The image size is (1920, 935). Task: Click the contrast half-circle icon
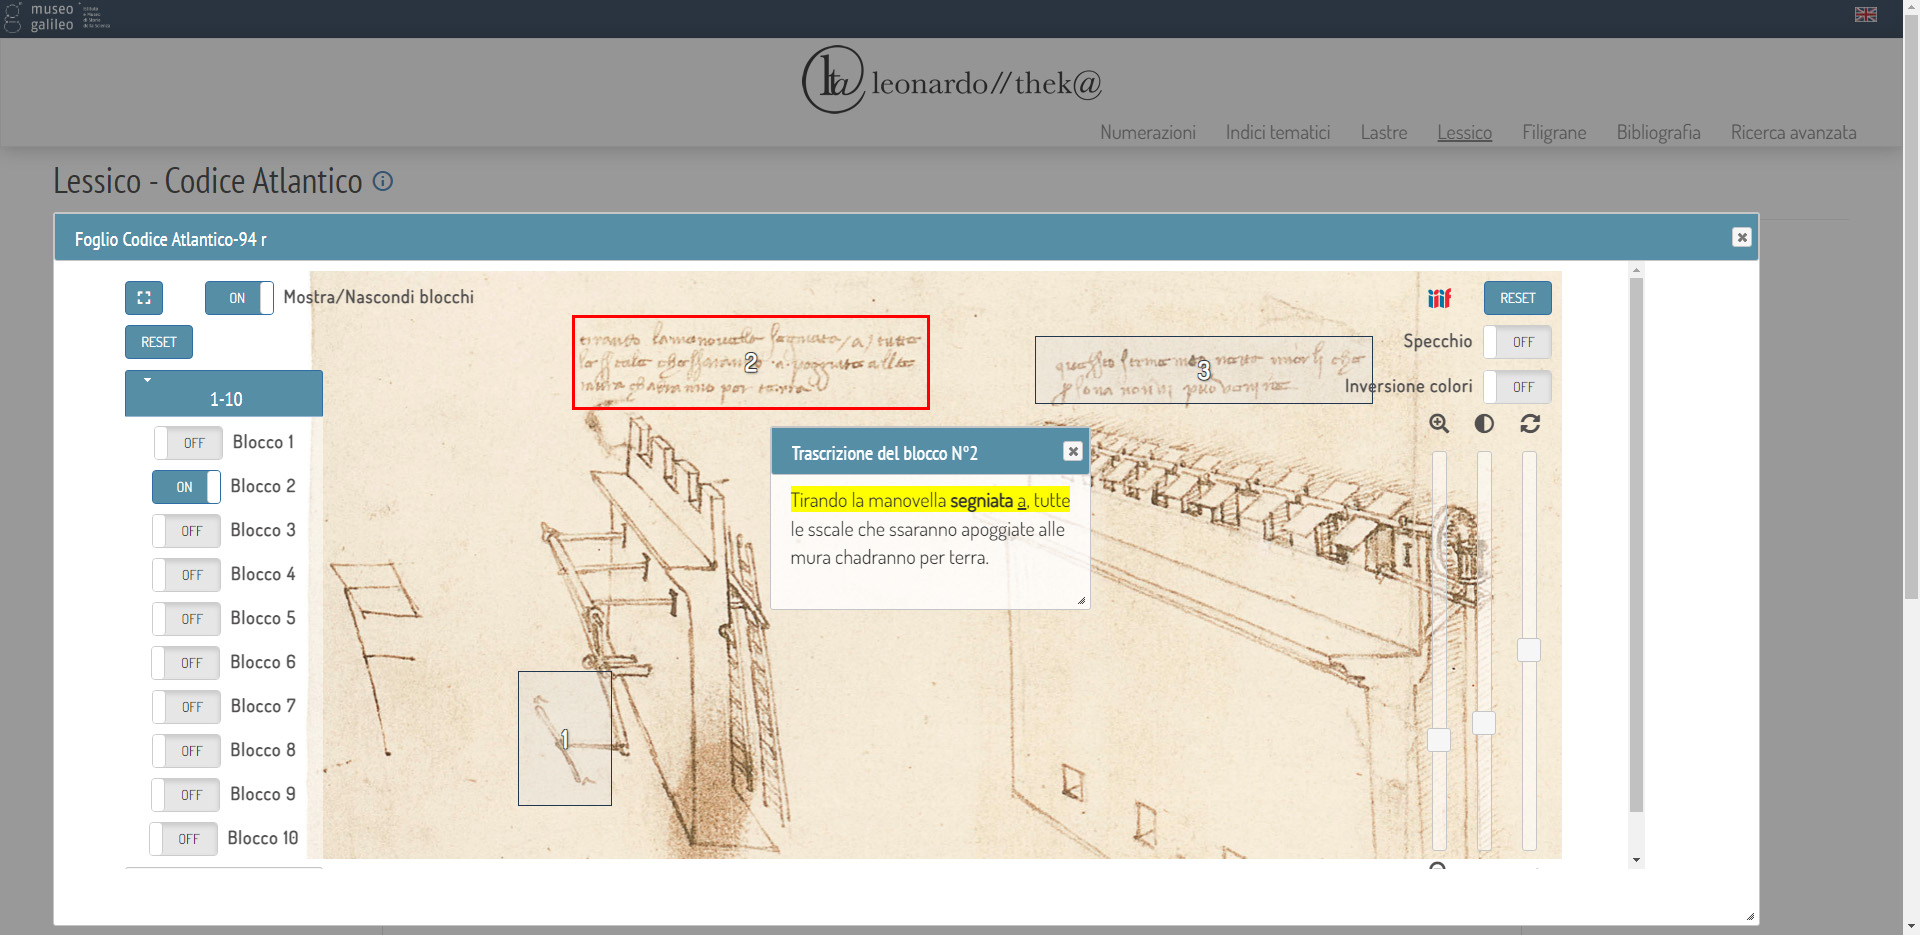pos(1484,424)
